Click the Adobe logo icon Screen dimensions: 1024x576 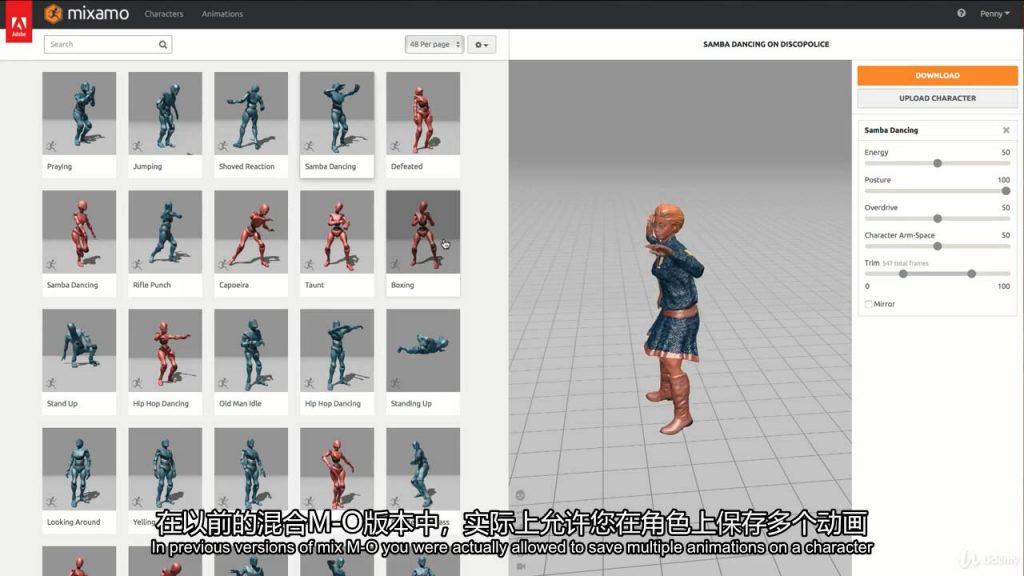(x=19, y=22)
